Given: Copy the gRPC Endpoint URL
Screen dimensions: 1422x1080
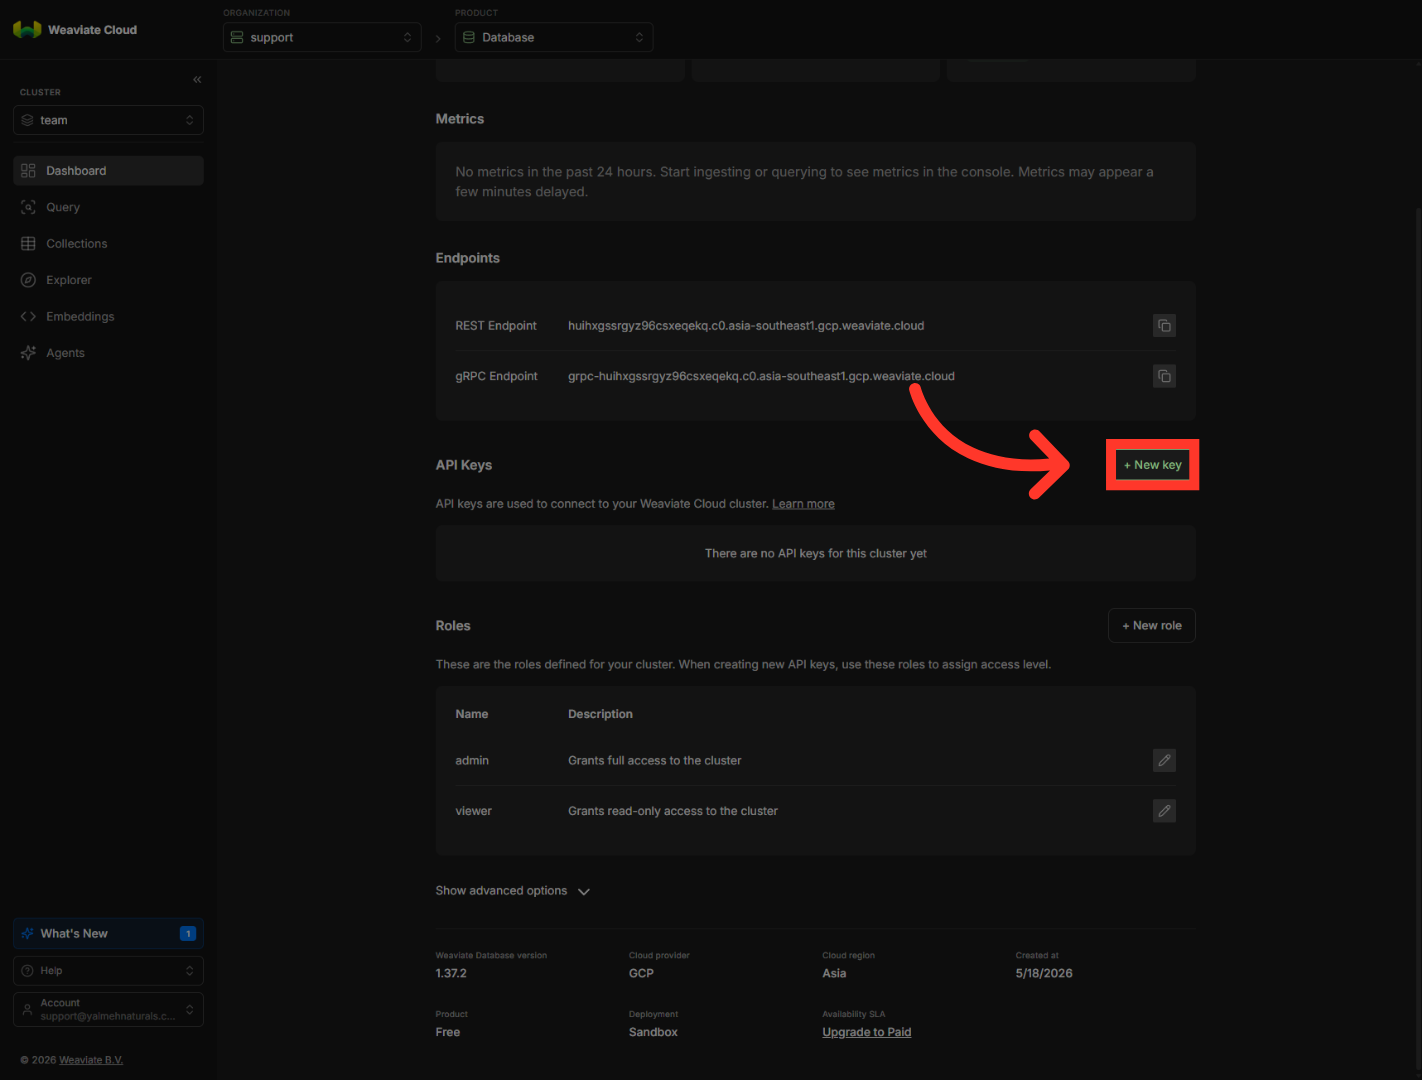Looking at the screenshot, I should tap(1164, 376).
